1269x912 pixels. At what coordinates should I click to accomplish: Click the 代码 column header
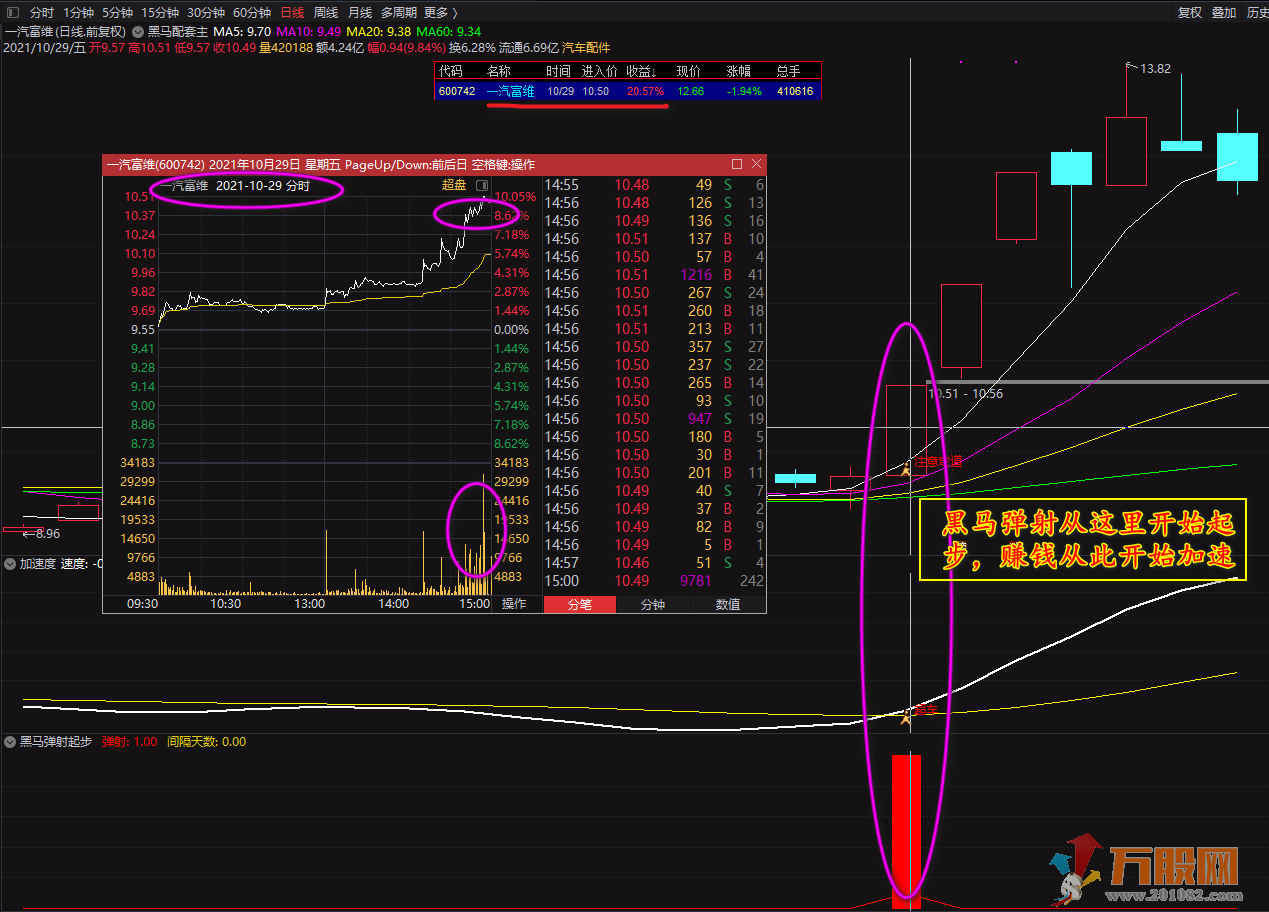[x=451, y=71]
